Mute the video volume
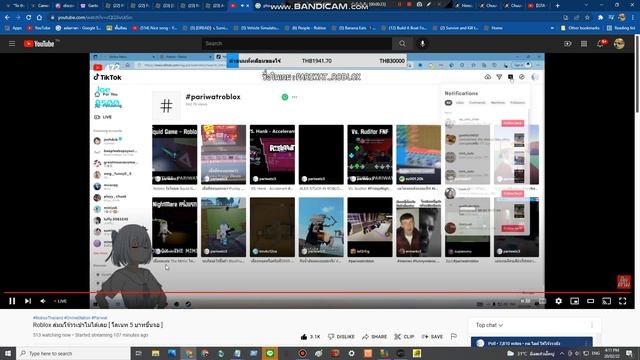 pyautogui.click(x=43, y=301)
